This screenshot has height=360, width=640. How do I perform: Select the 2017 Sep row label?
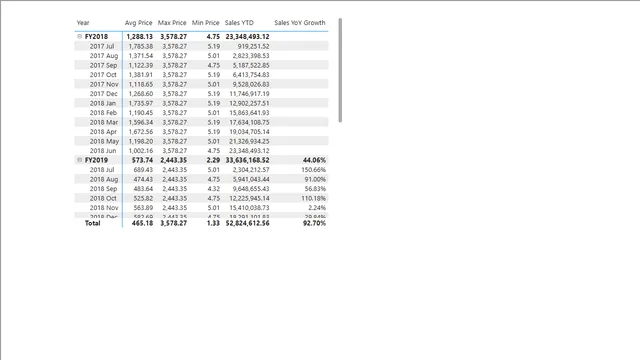pyautogui.click(x=103, y=65)
